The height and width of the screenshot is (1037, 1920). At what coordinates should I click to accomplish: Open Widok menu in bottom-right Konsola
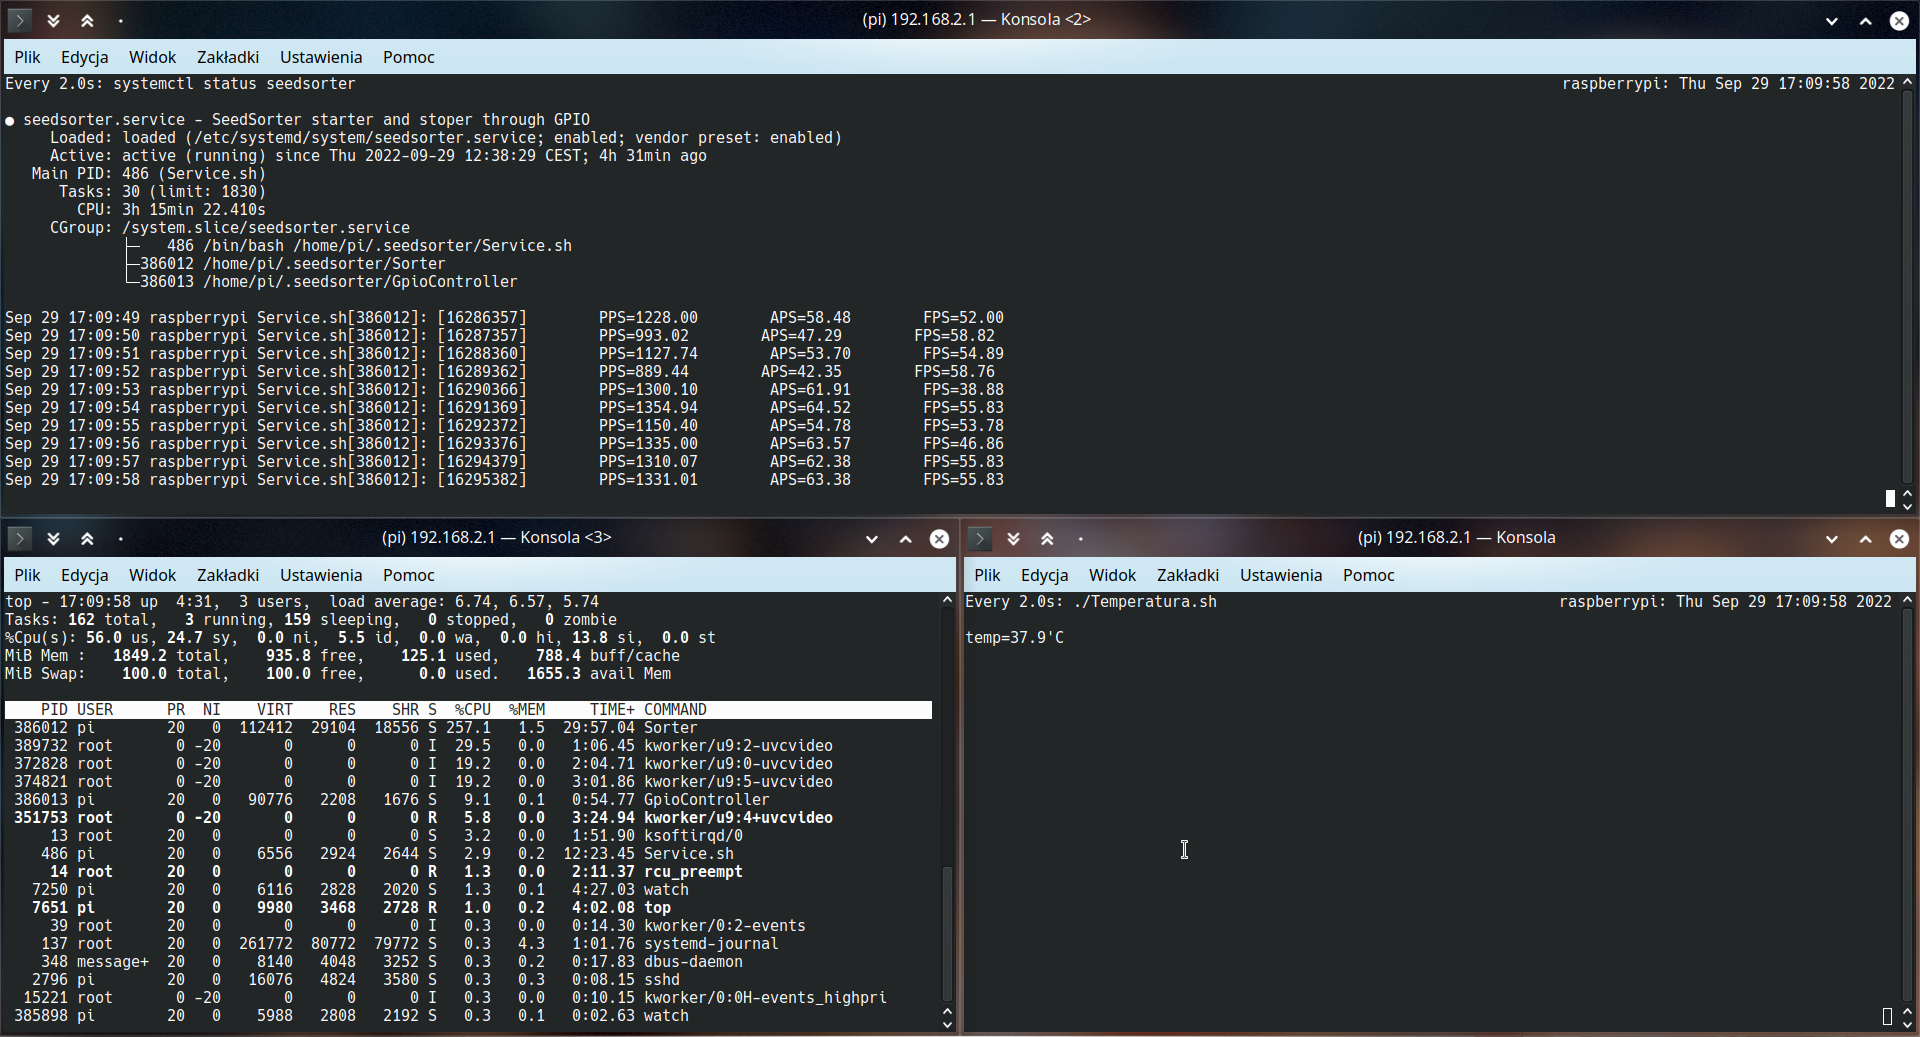coord(1112,575)
